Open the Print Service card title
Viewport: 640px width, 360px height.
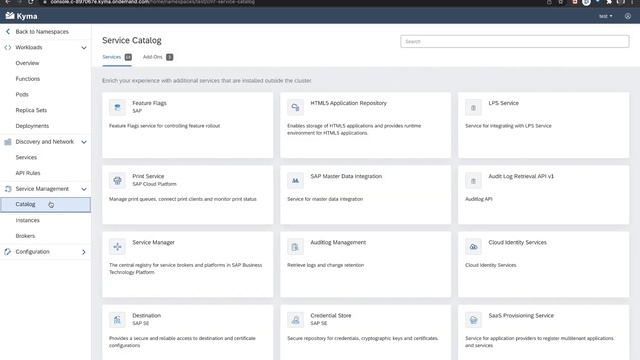click(148, 176)
